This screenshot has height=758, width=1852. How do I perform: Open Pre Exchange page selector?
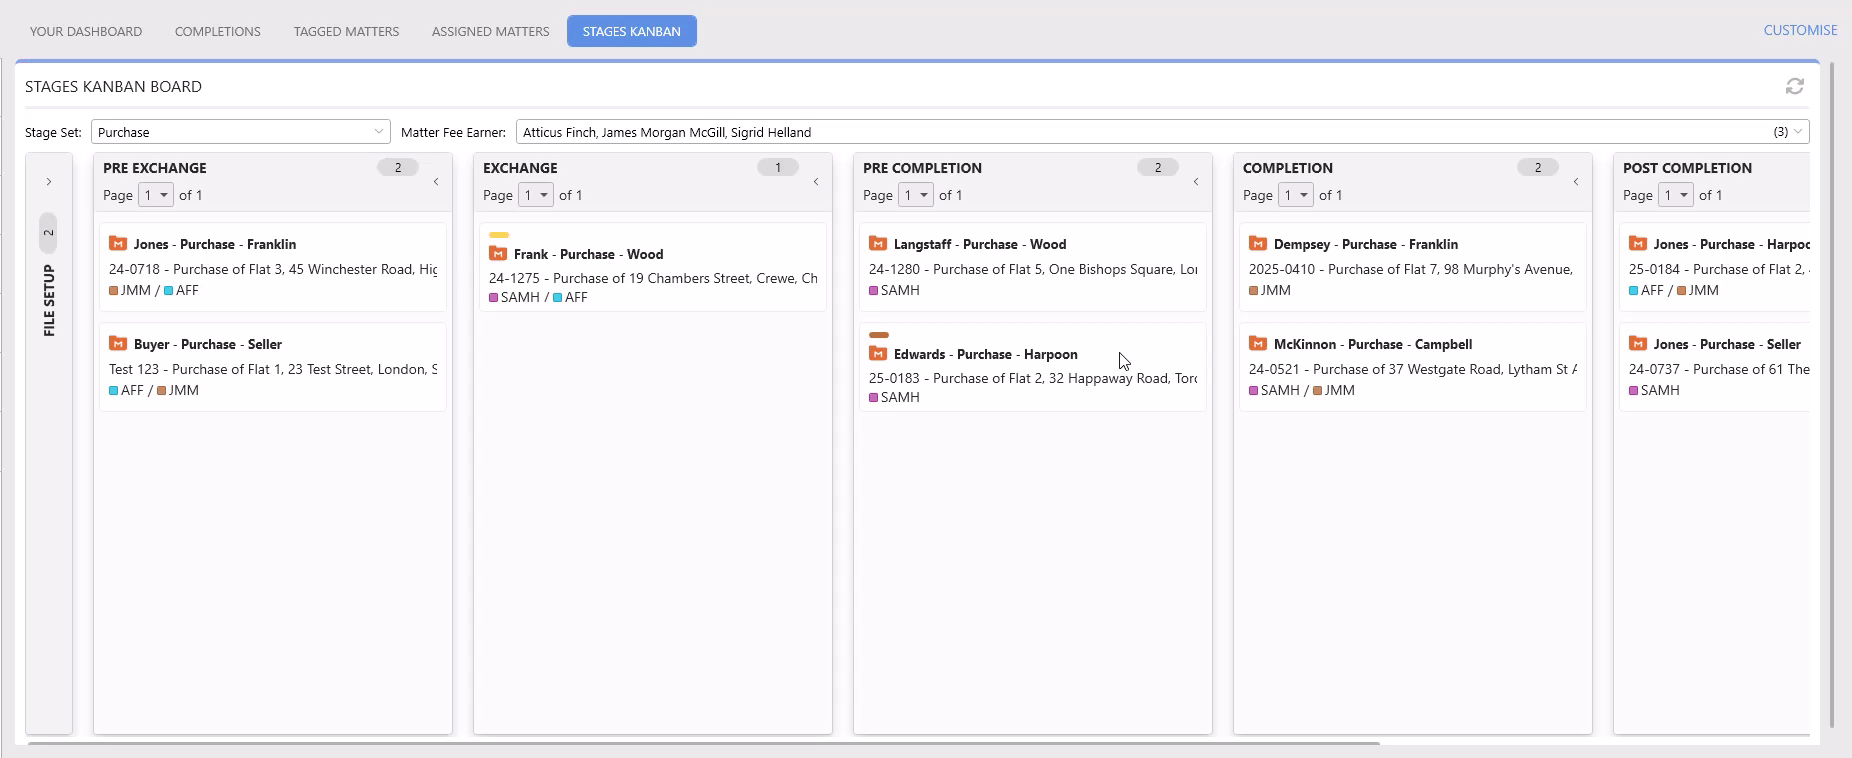click(156, 195)
